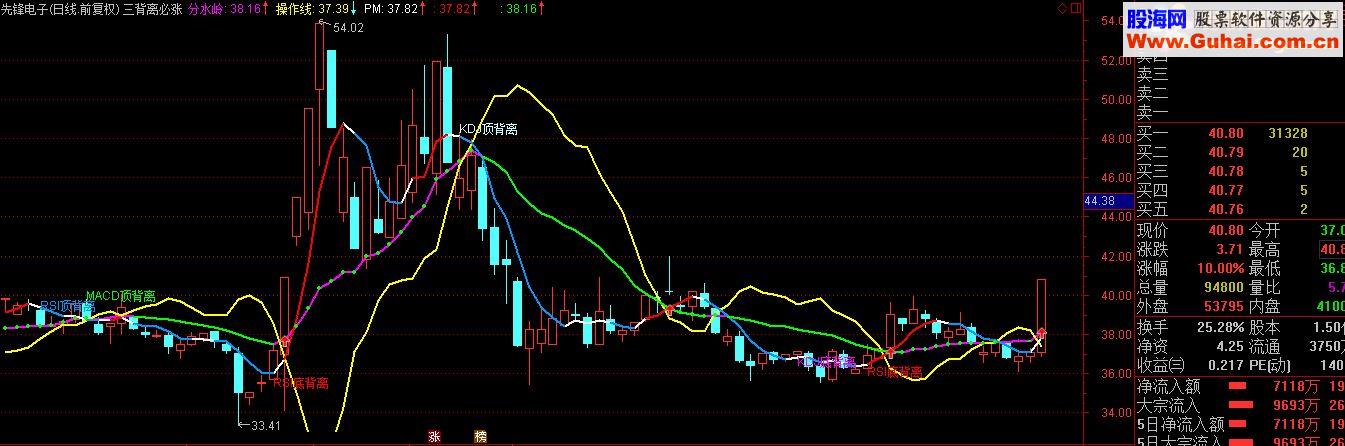The image size is (1345, 446).
Task: Click the KDJ顶背离 chart annotation
Action: point(488,130)
